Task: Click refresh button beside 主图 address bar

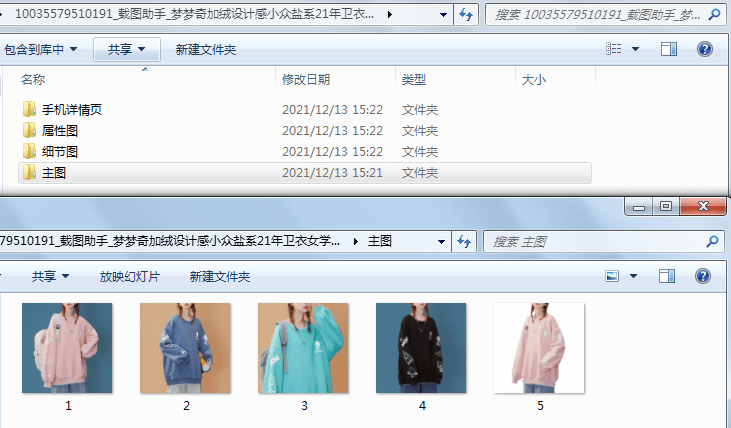Action: click(x=465, y=241)
